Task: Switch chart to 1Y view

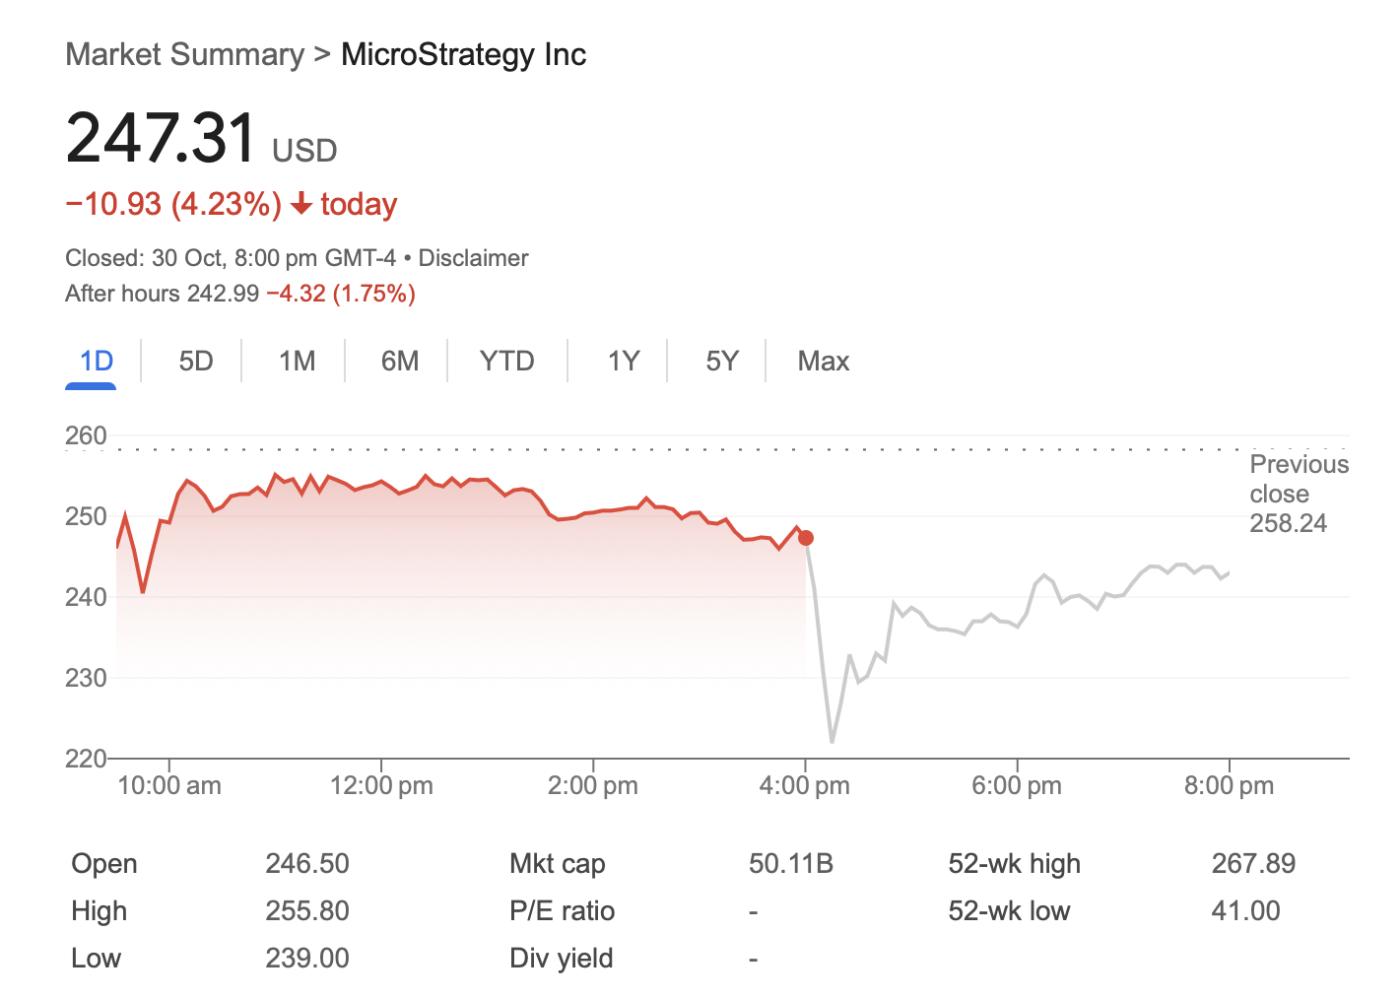Action: click(623, 361)
